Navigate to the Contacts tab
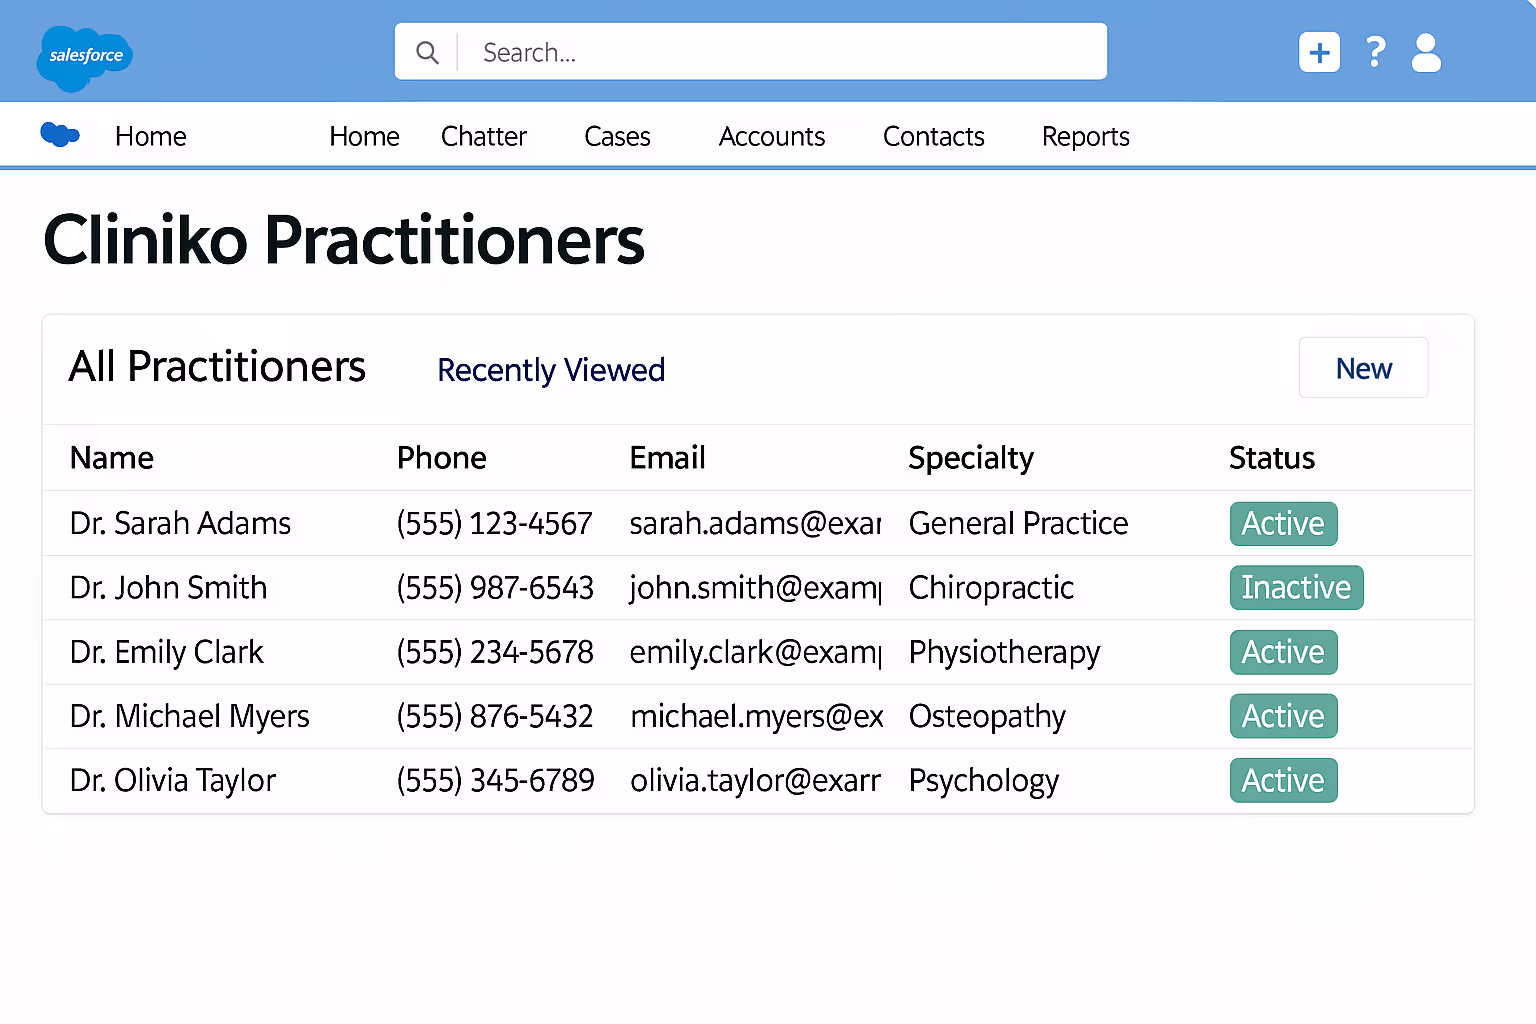 click(x=934, y=136)
